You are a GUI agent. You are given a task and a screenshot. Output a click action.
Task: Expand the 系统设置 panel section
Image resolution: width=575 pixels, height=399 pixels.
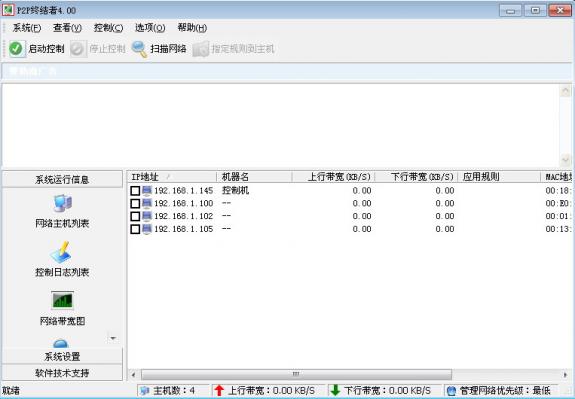(62, 356)
